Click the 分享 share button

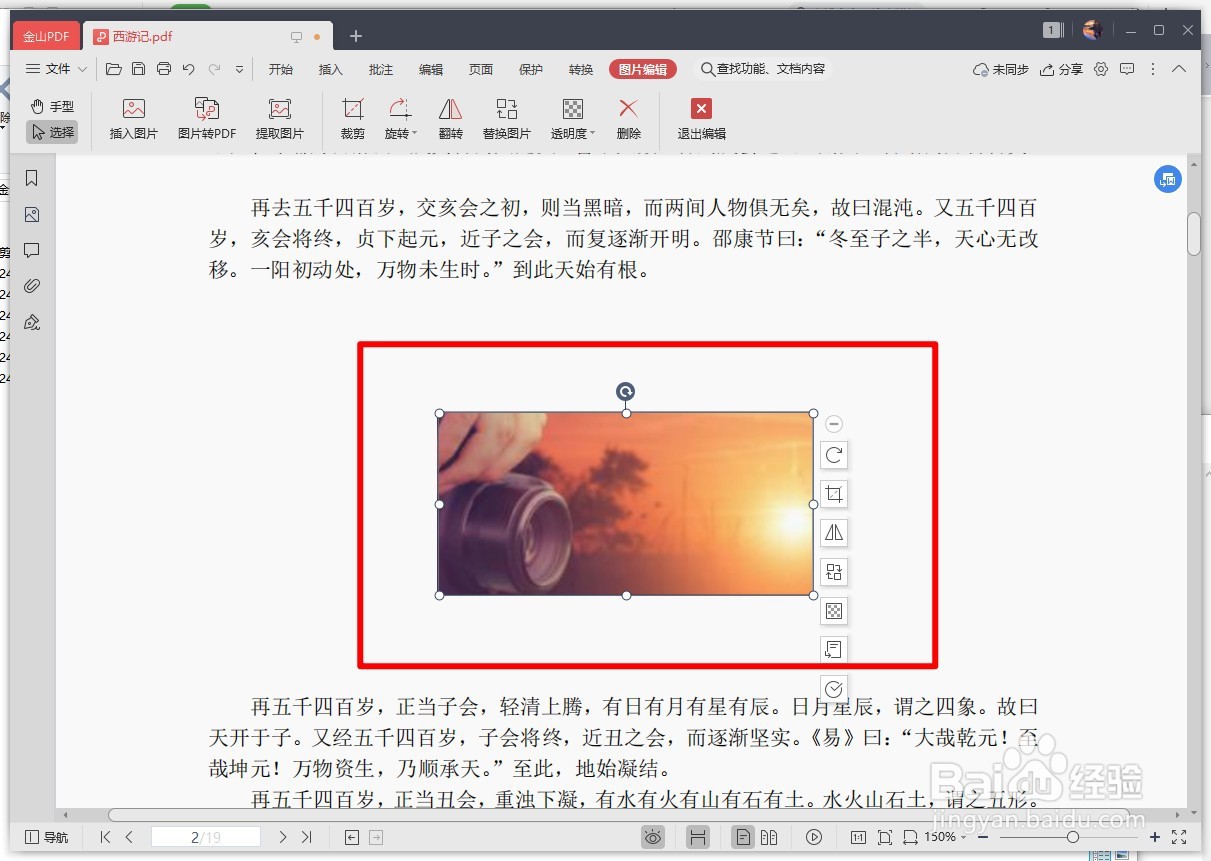pos(1060,69)
